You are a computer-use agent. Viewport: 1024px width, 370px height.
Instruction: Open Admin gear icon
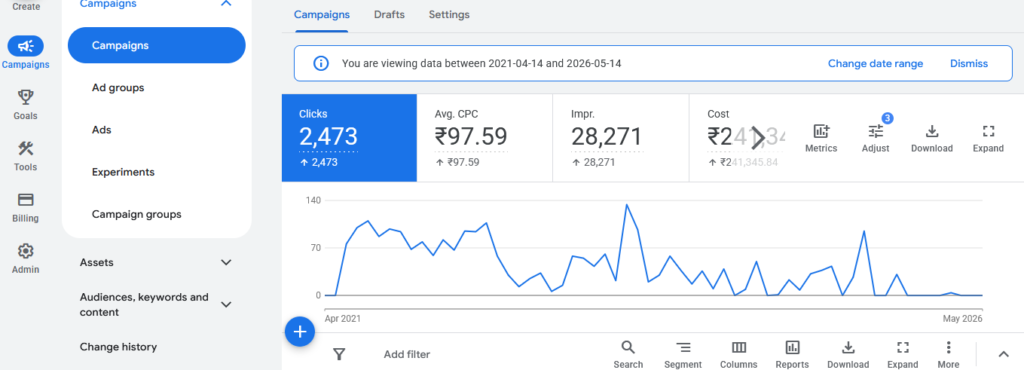pyautogui.click(x=25, y=251)
